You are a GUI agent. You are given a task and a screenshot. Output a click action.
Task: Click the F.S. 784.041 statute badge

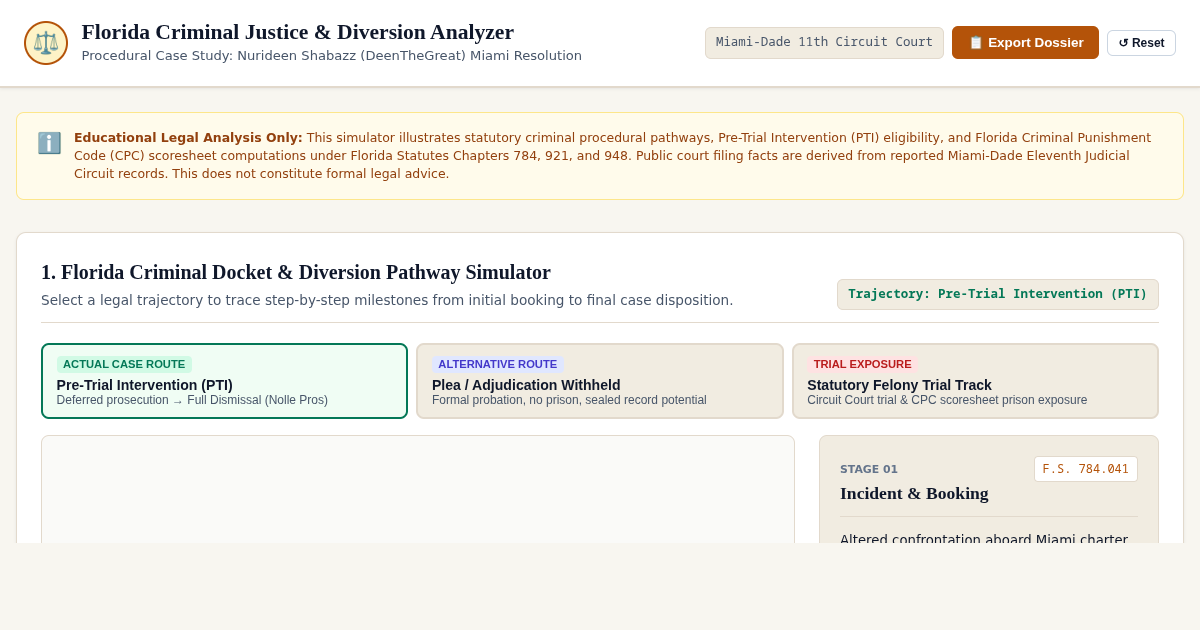point(1085,469)
